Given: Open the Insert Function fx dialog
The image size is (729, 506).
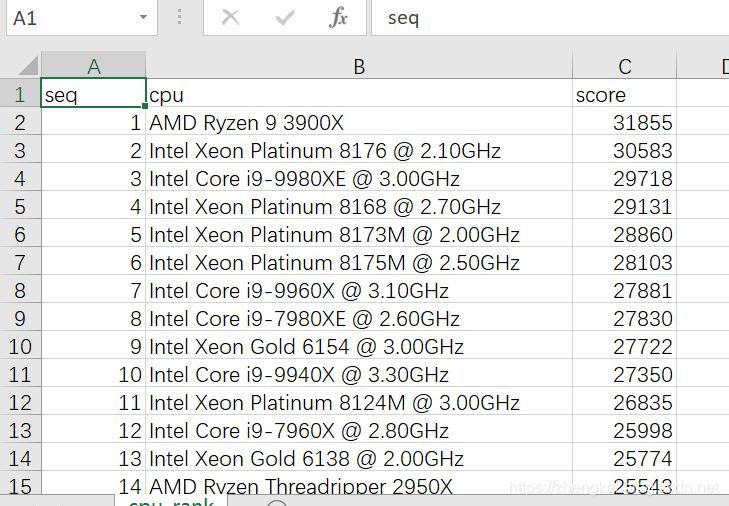Looking at the screenshot, I should coord(338,18).
